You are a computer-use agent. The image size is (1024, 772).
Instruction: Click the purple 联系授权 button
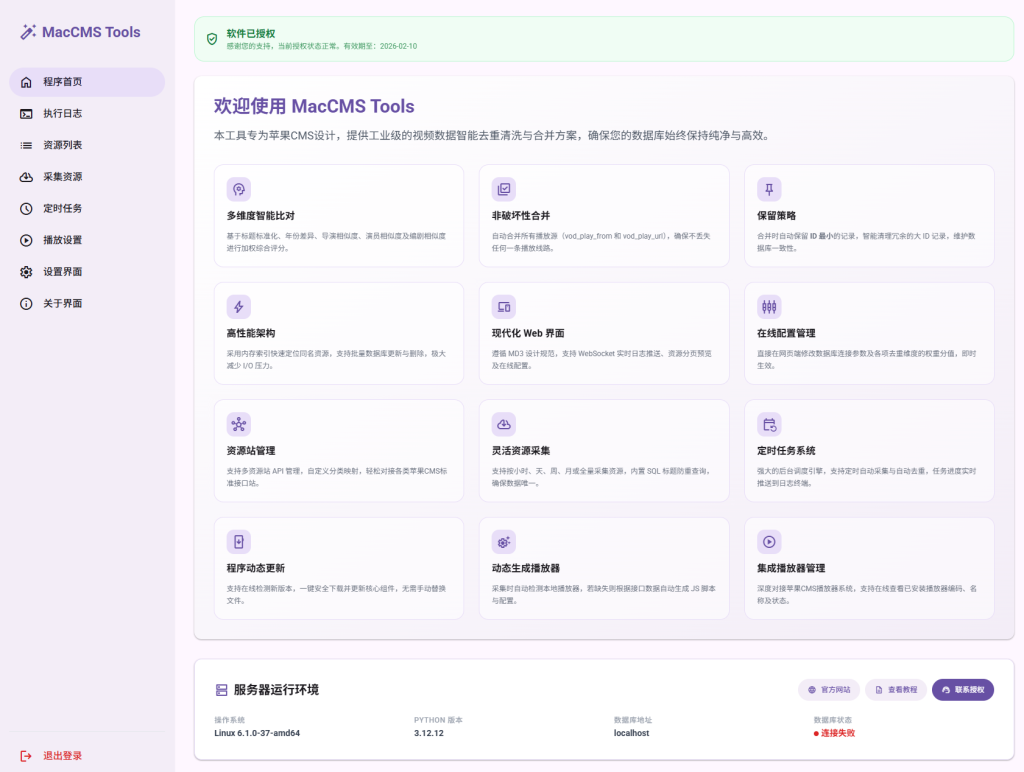[x=962, y=690]
